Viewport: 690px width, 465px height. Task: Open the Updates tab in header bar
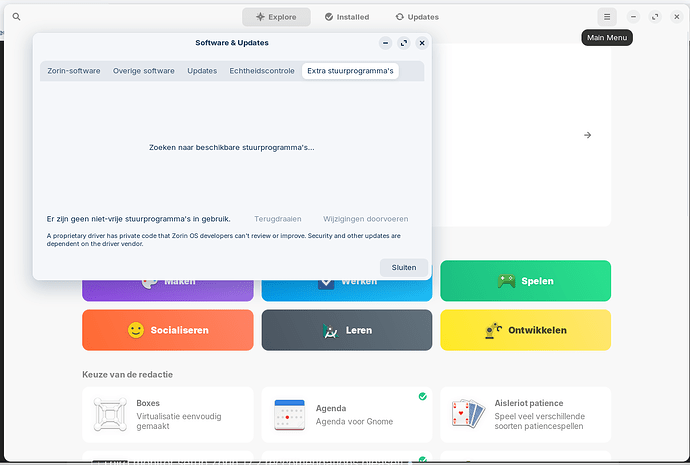coord(417,17)
